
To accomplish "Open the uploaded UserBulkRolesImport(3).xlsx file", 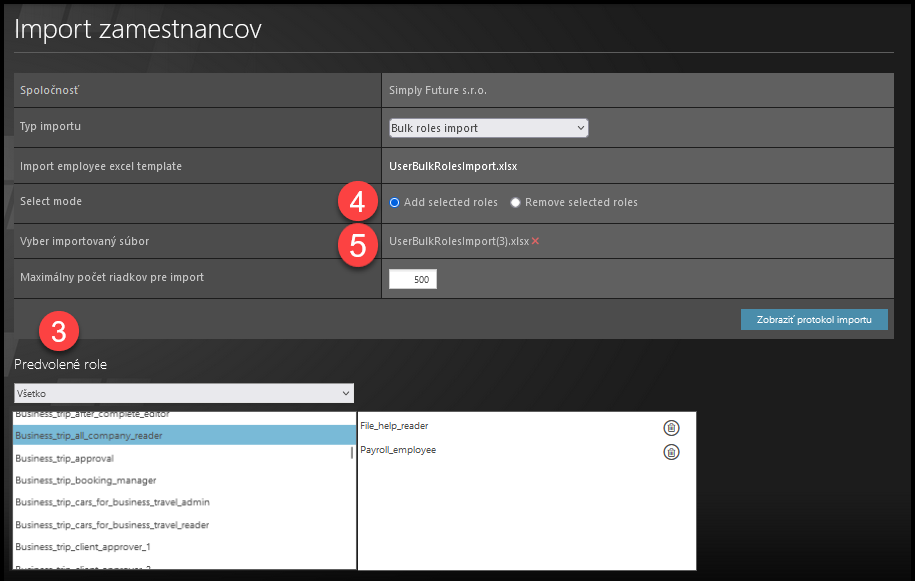I will [x=458, y=241].
